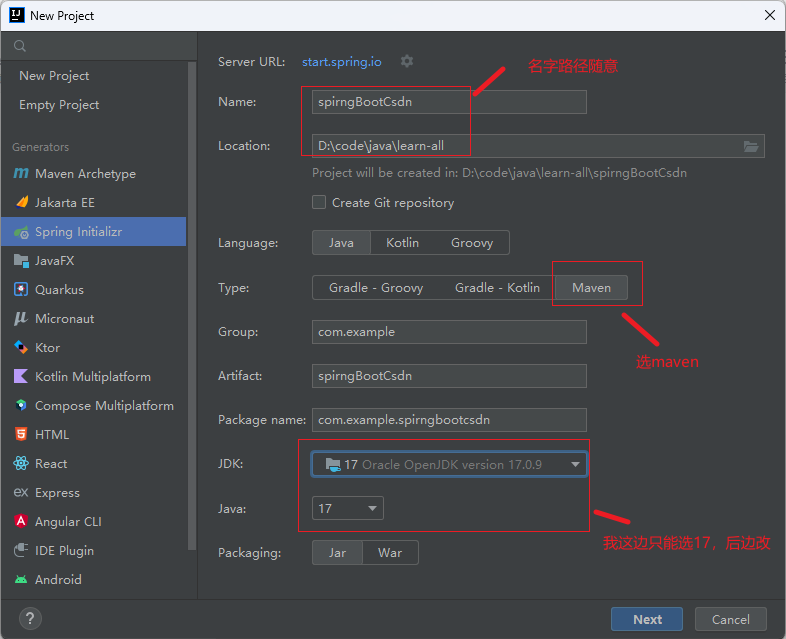
Task: Select War packaging
Action: 390,553
